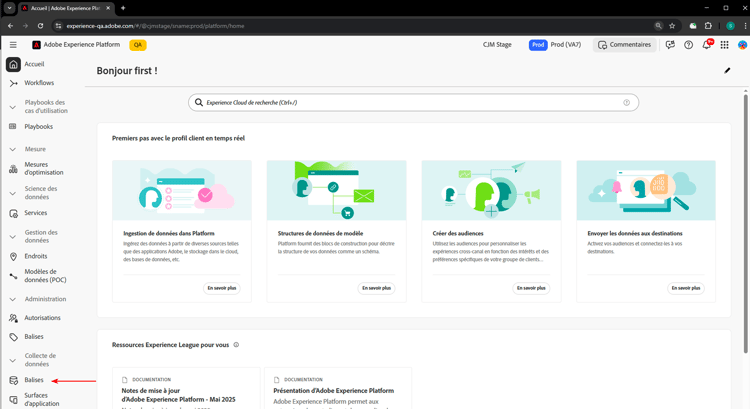The image size is (750, 409).
Task: Open Modèles de données (POC)
Action: tap(45, 276)
